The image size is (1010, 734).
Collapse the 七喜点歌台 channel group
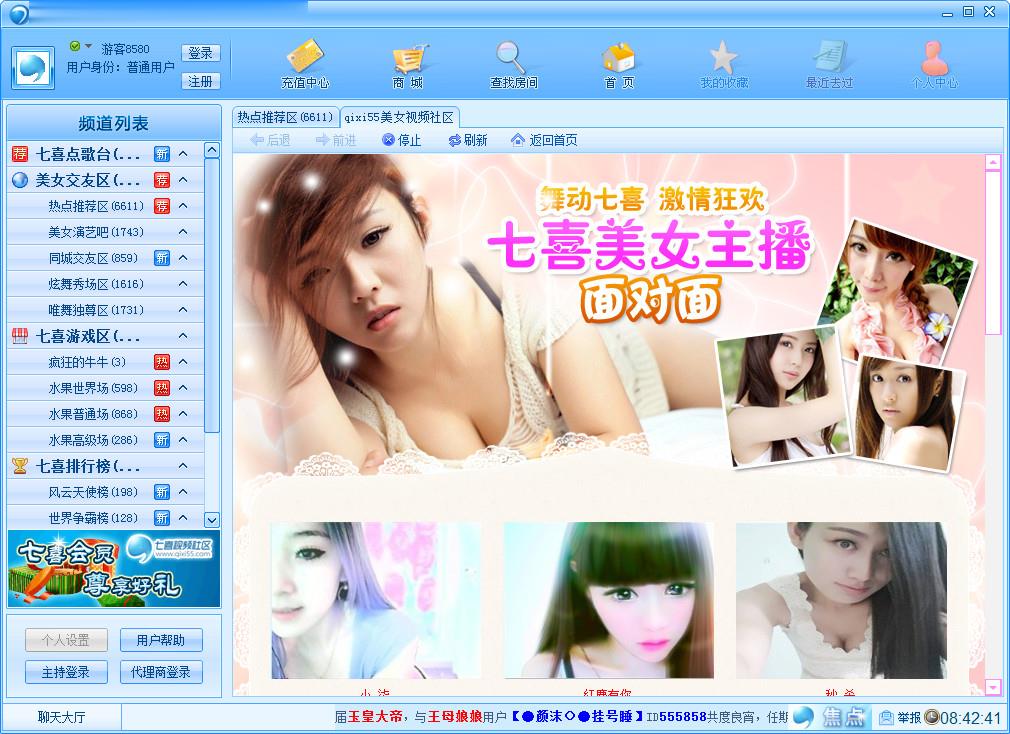(x=183, y=154)
